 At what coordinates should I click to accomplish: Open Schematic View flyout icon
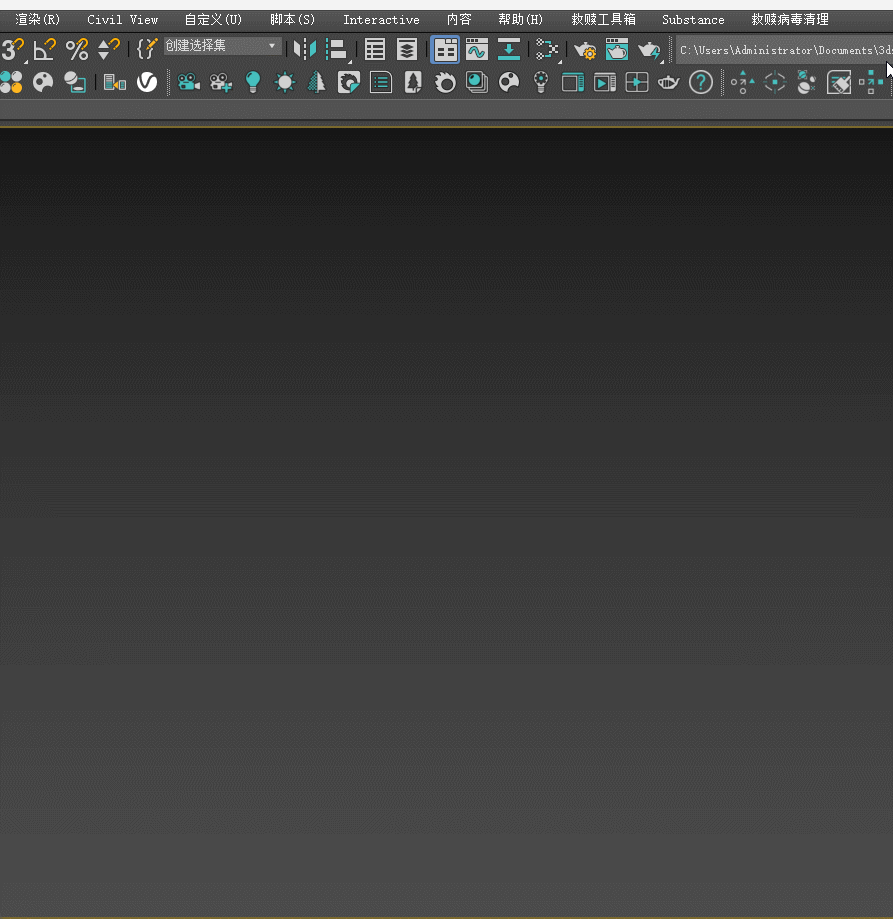tap(547, 49)
